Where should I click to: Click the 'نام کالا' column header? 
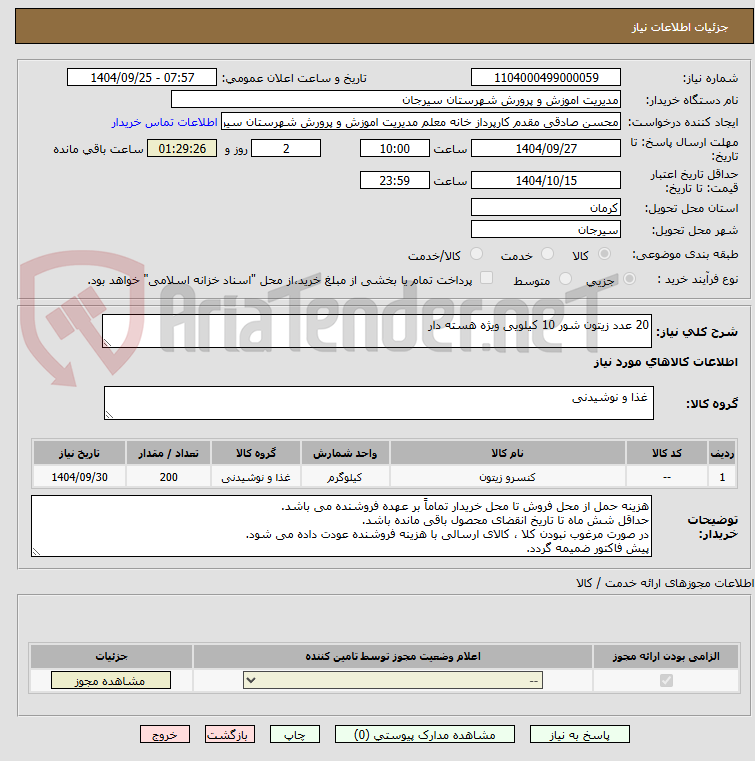point(508,453)
